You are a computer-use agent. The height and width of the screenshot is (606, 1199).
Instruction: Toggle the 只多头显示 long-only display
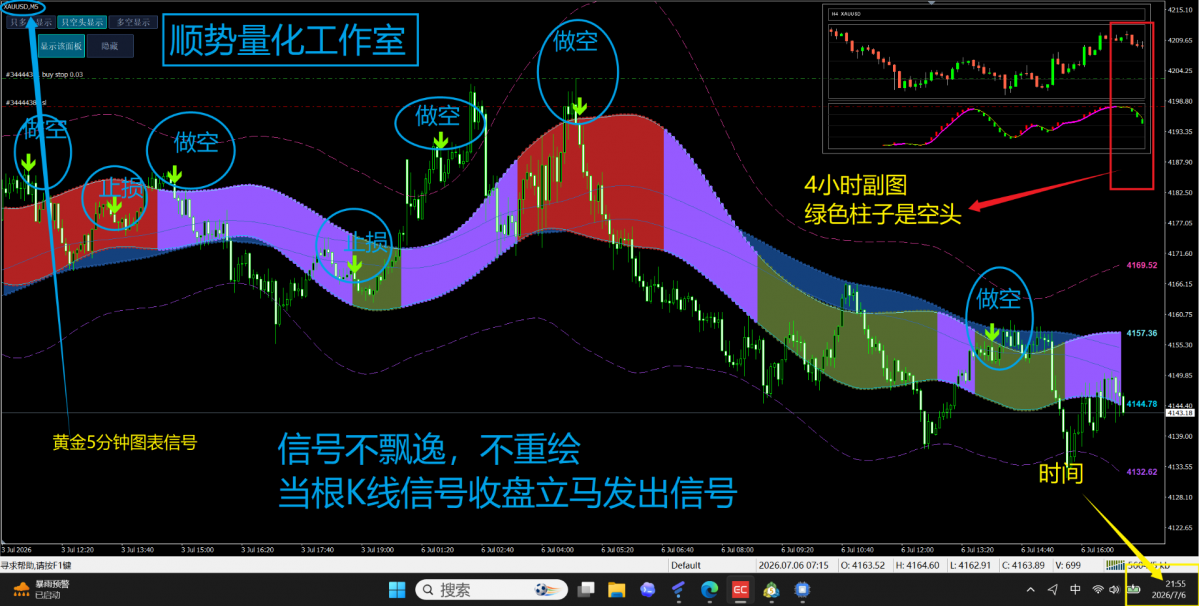tap(31, 22)
